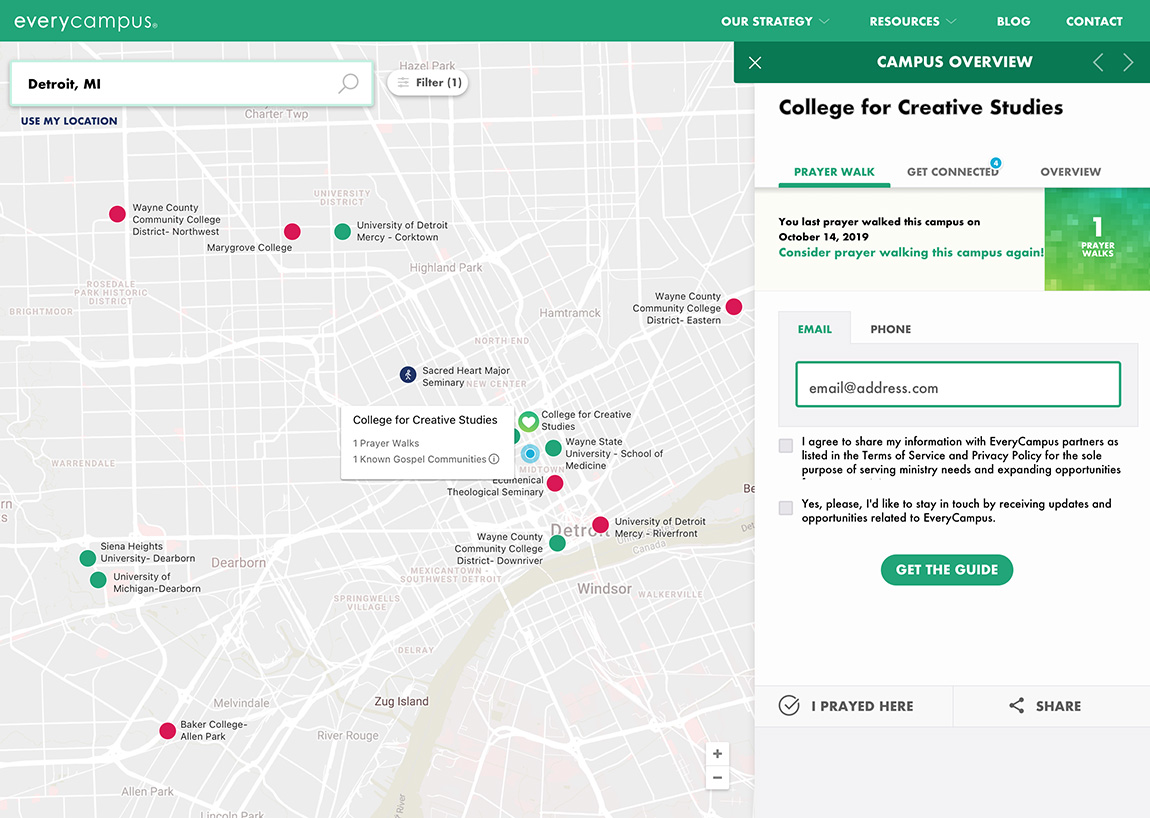1150x818 pixels.
Task: Select University of Detroit Mercy Riverfront marker
Action: 601,524
